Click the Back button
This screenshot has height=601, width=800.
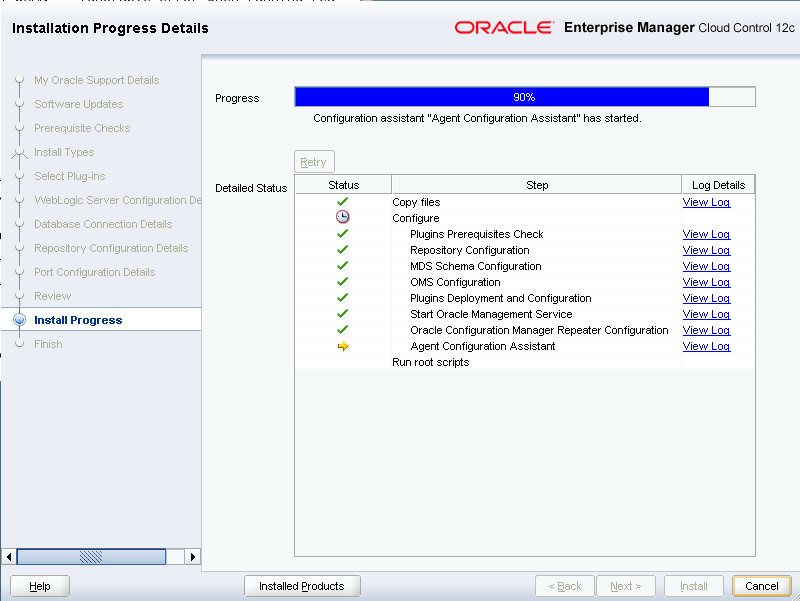click(565, 586)
